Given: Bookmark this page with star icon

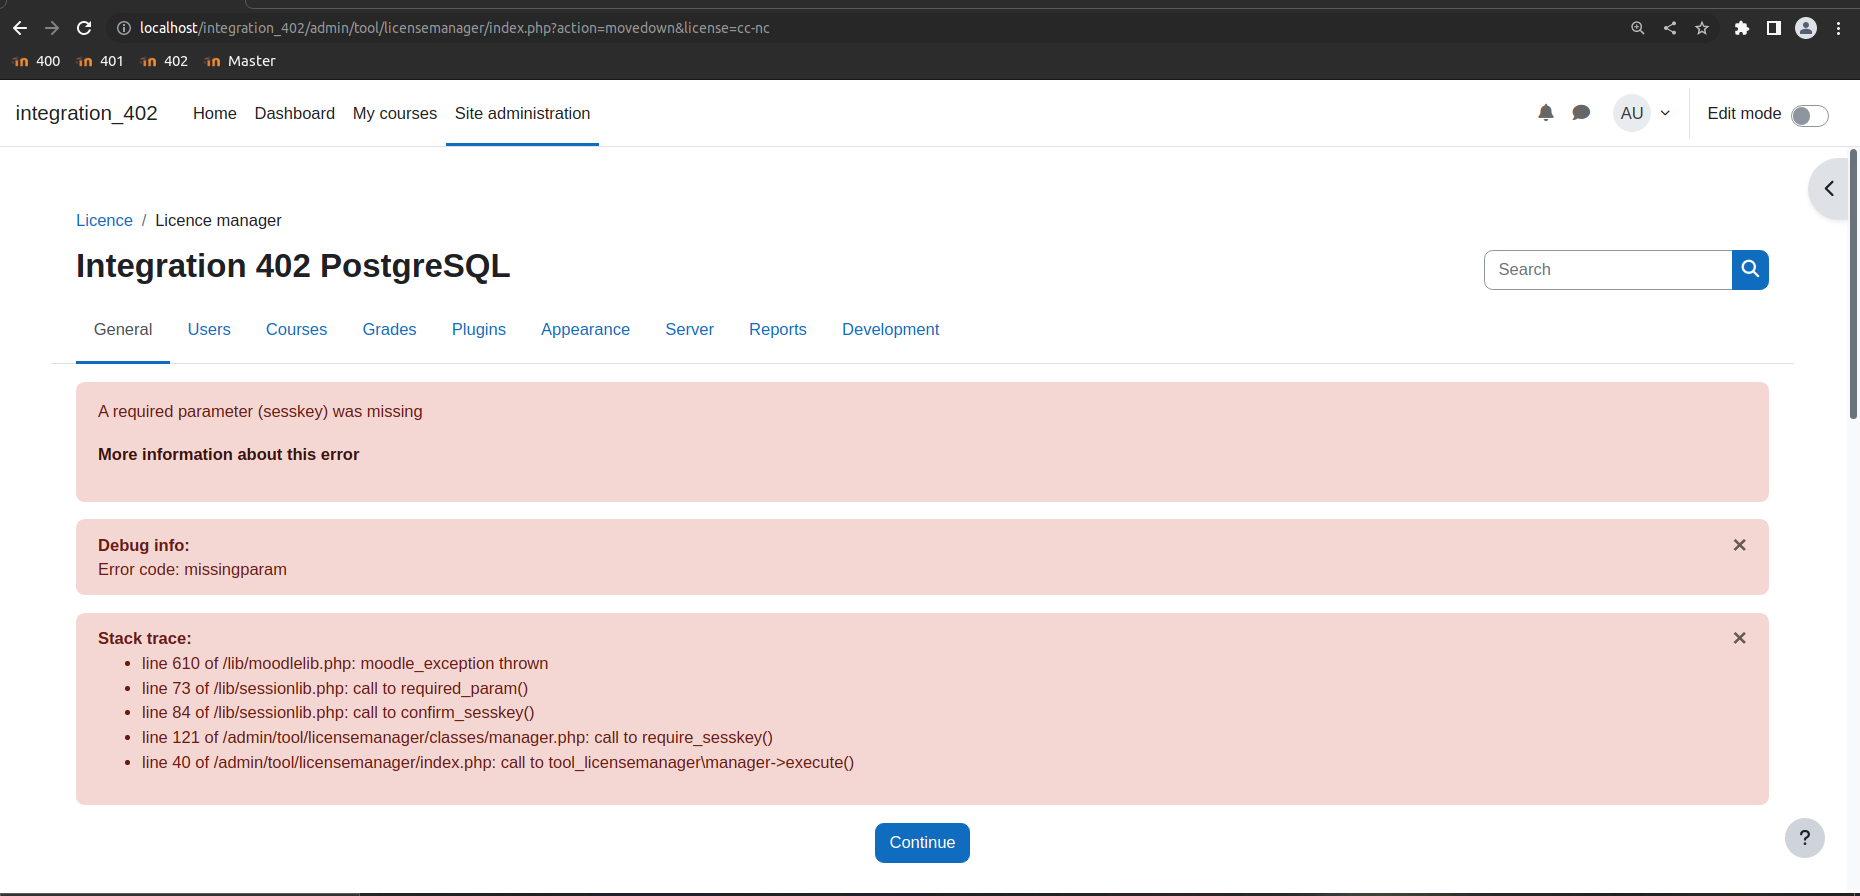Looking at the screenshot, I should [1702, 28].
